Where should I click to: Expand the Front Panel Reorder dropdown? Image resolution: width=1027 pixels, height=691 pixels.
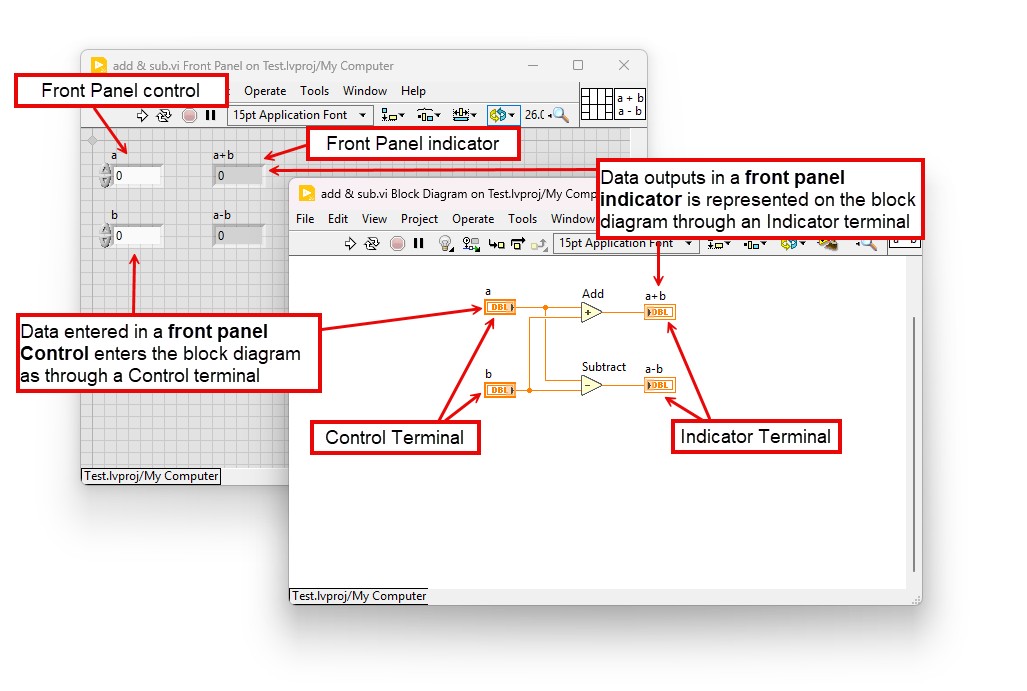click(x=502, y=115)
